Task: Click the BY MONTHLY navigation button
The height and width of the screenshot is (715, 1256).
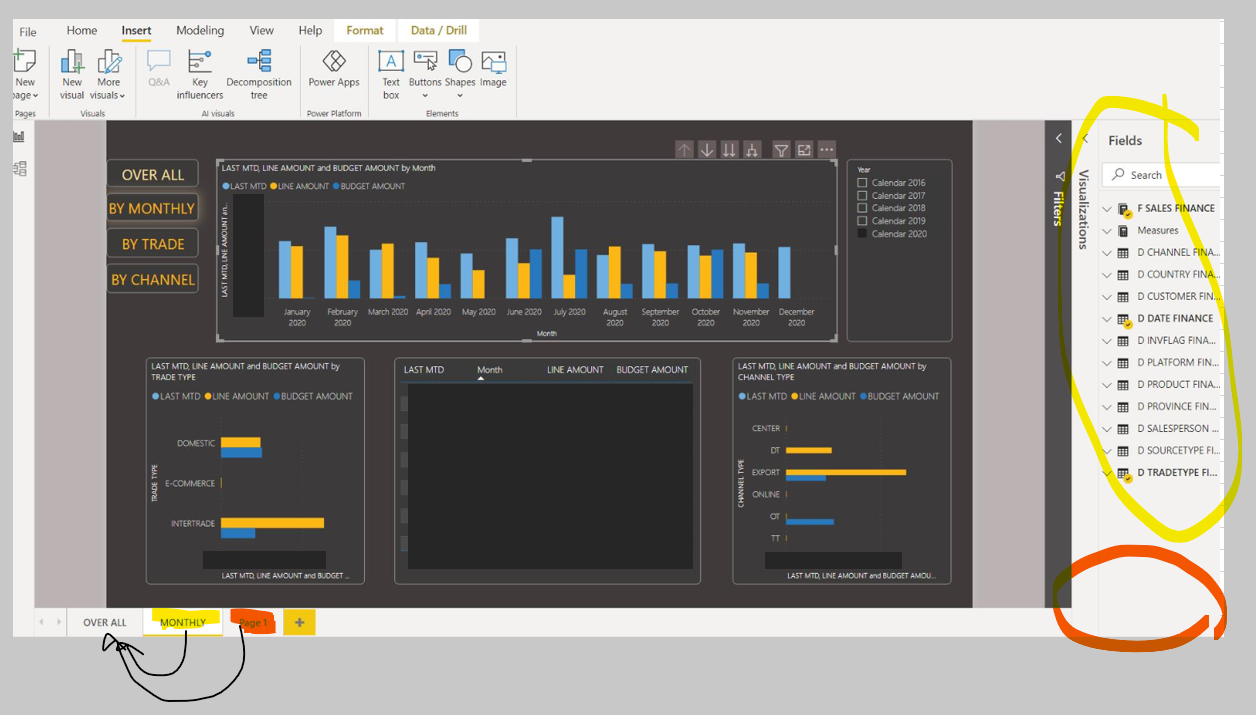Action: click(x=152, y=209)
